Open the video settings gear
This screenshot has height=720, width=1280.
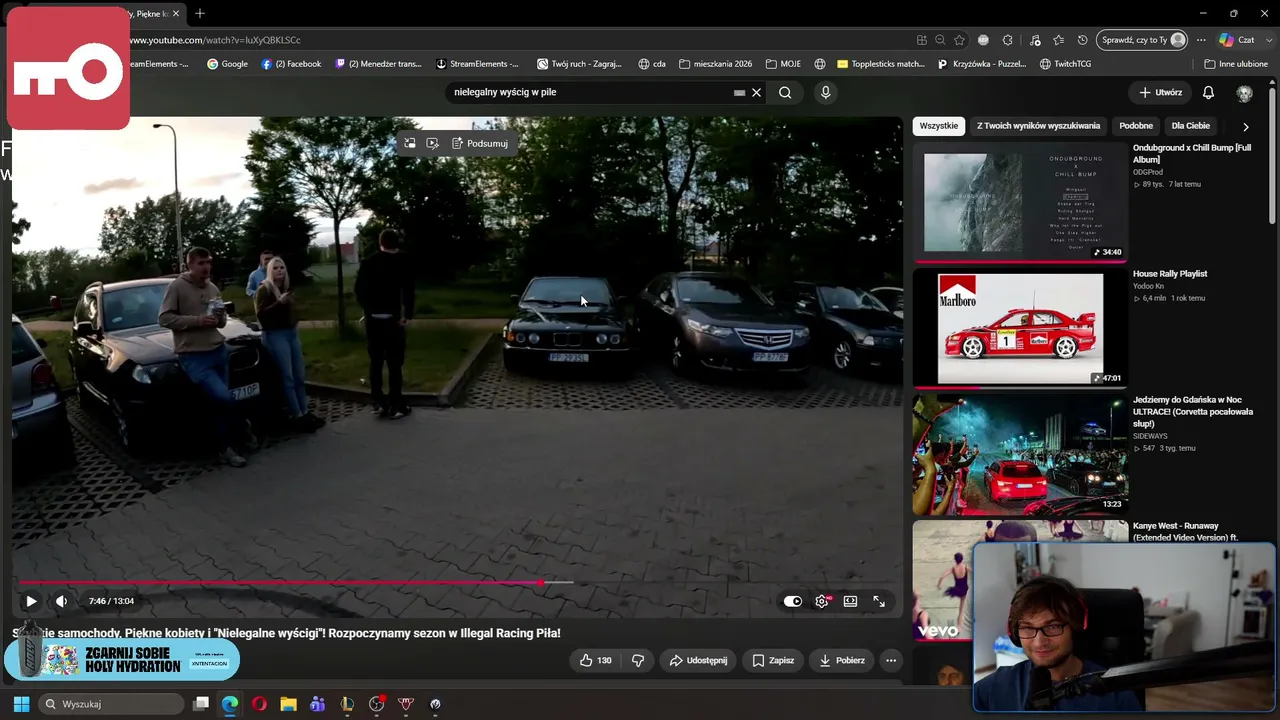click(x=822, y=601)
